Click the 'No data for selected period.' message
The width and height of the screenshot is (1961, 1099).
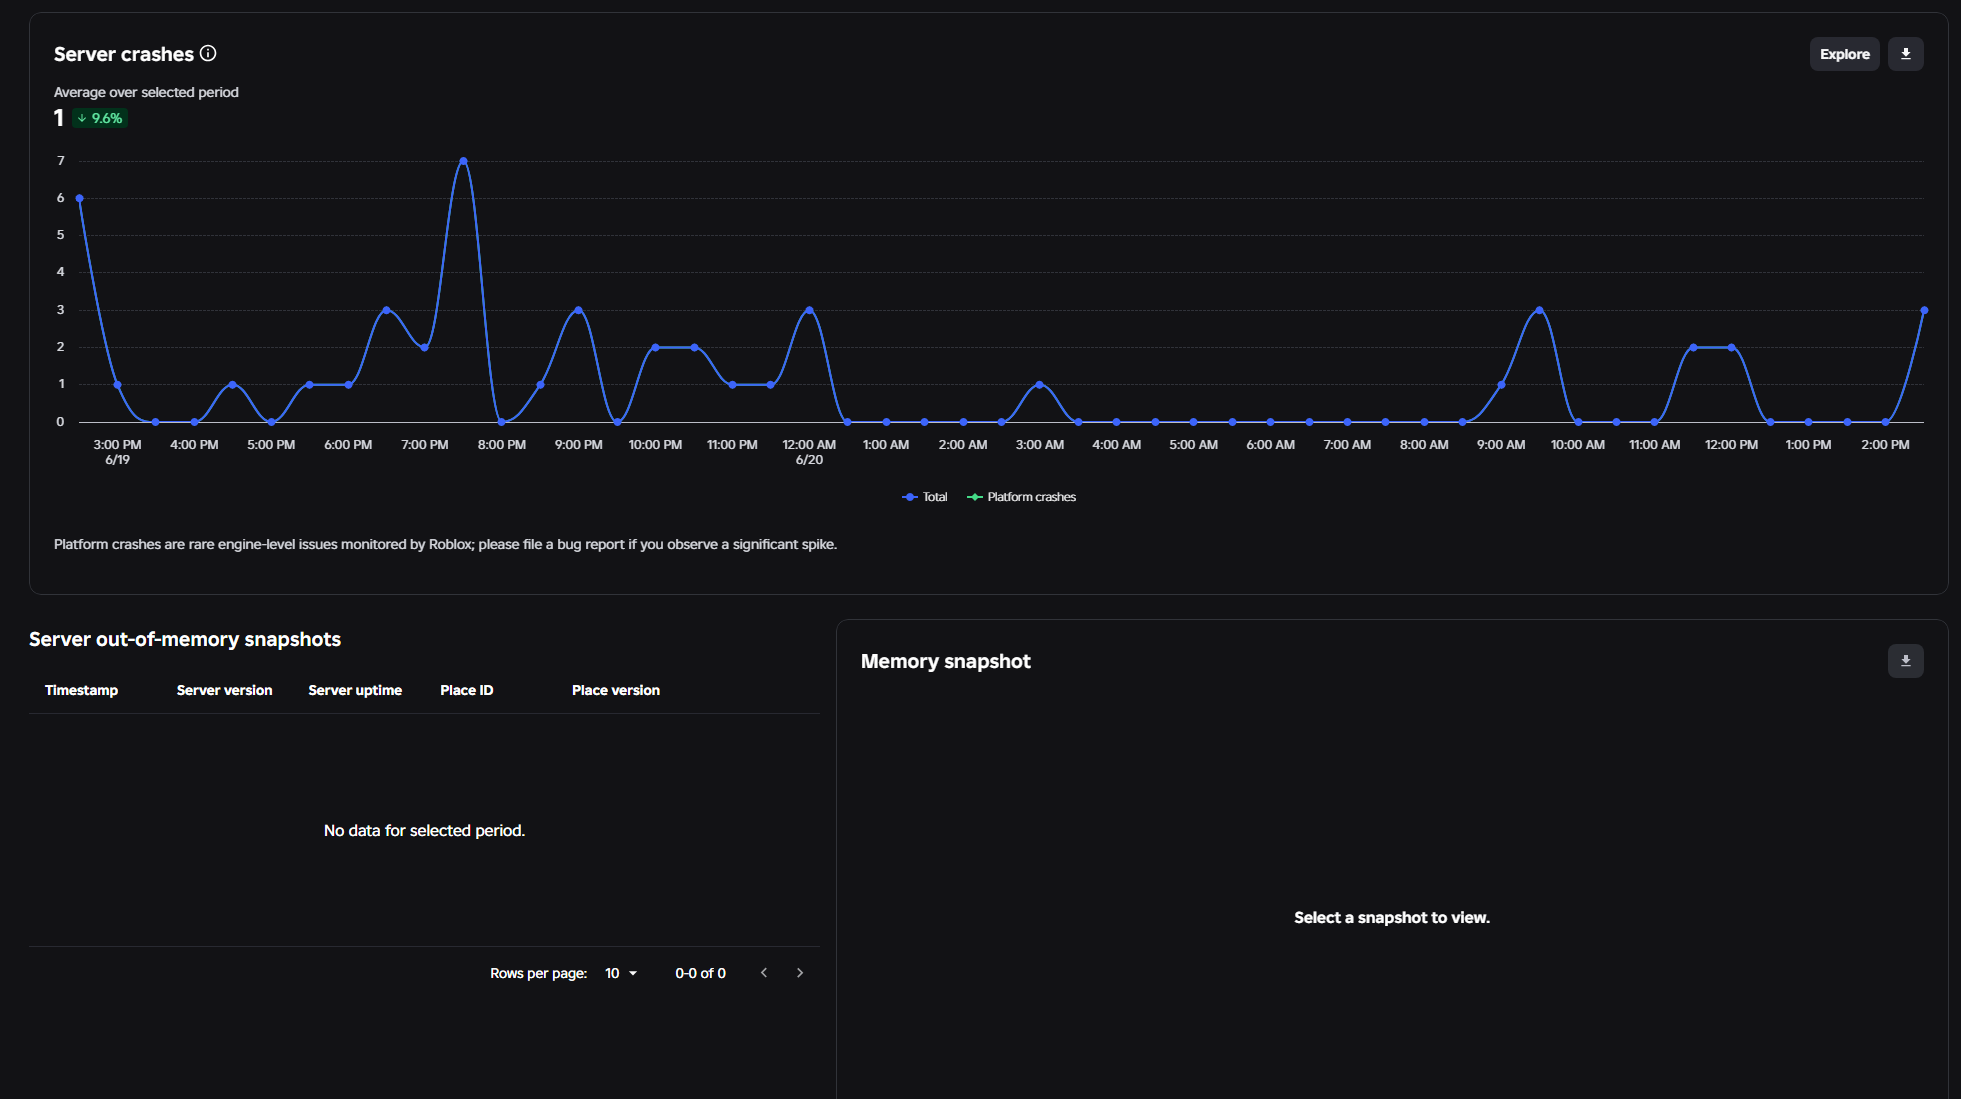[x=424, y=831]
